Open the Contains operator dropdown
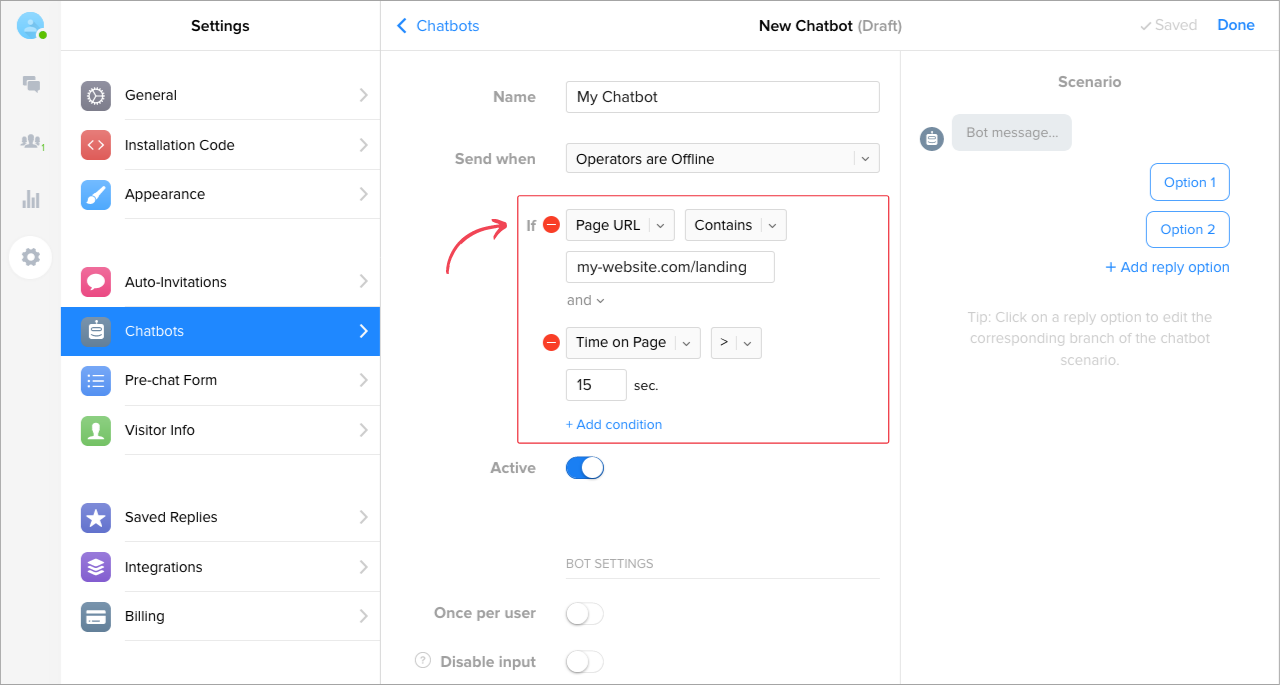Image resolution: width=1280 pixels, height=685 pixels. (x=735, y=225)
